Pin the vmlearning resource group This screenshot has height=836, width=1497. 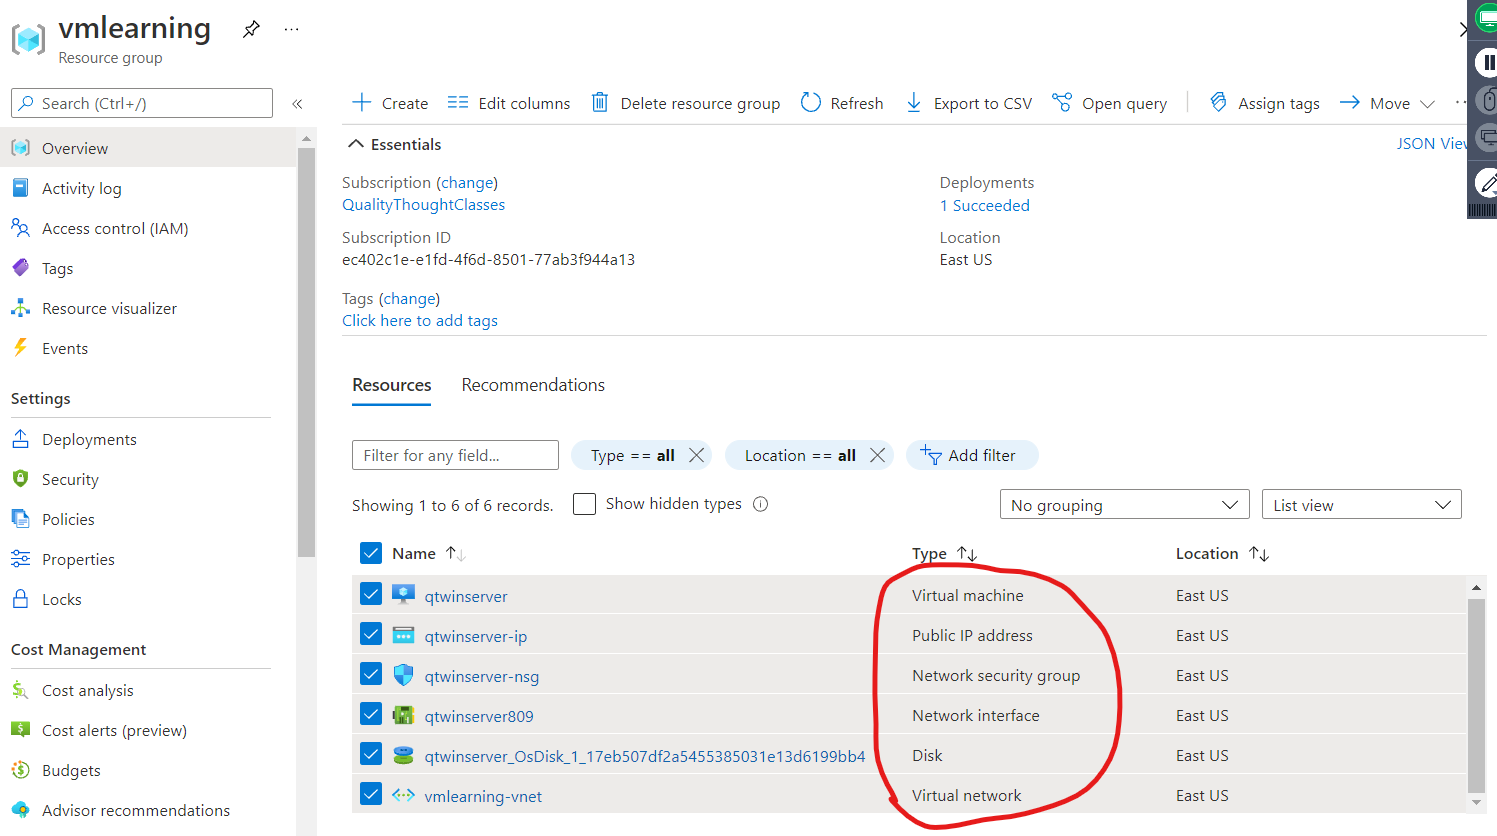pyautogui.click(x=251, y=29)
